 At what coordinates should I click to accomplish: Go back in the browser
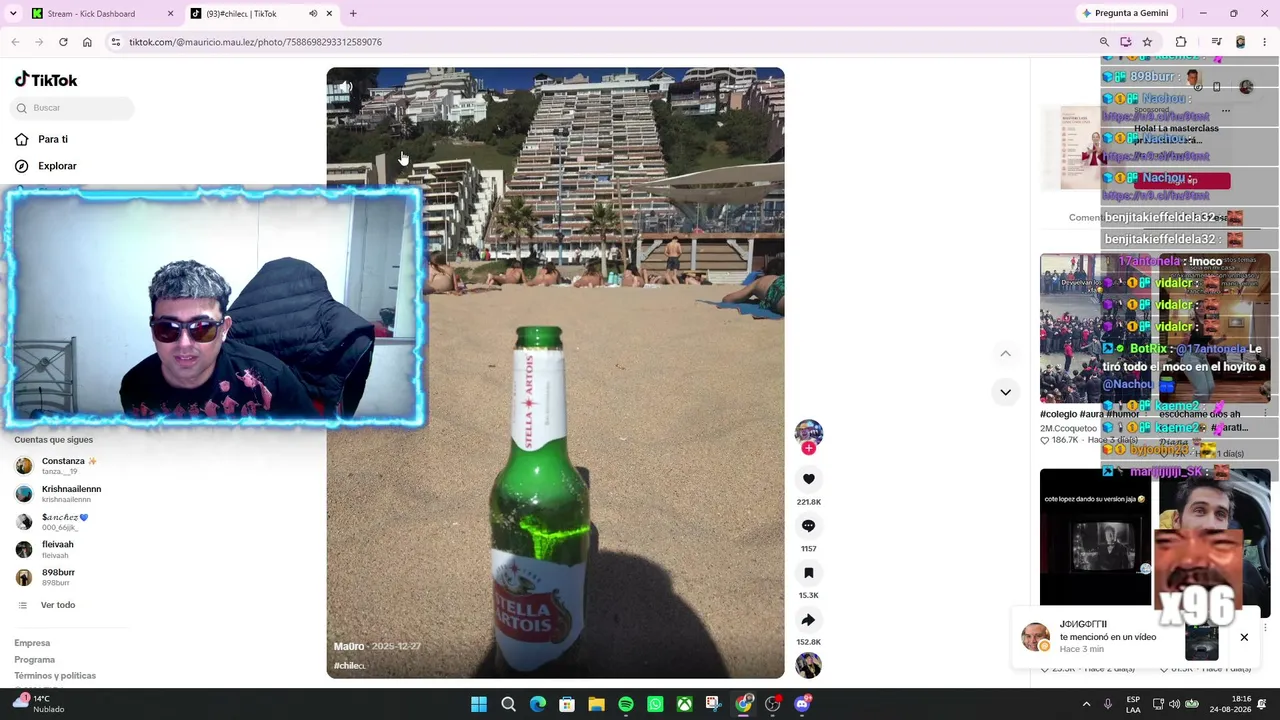[15, 42]
